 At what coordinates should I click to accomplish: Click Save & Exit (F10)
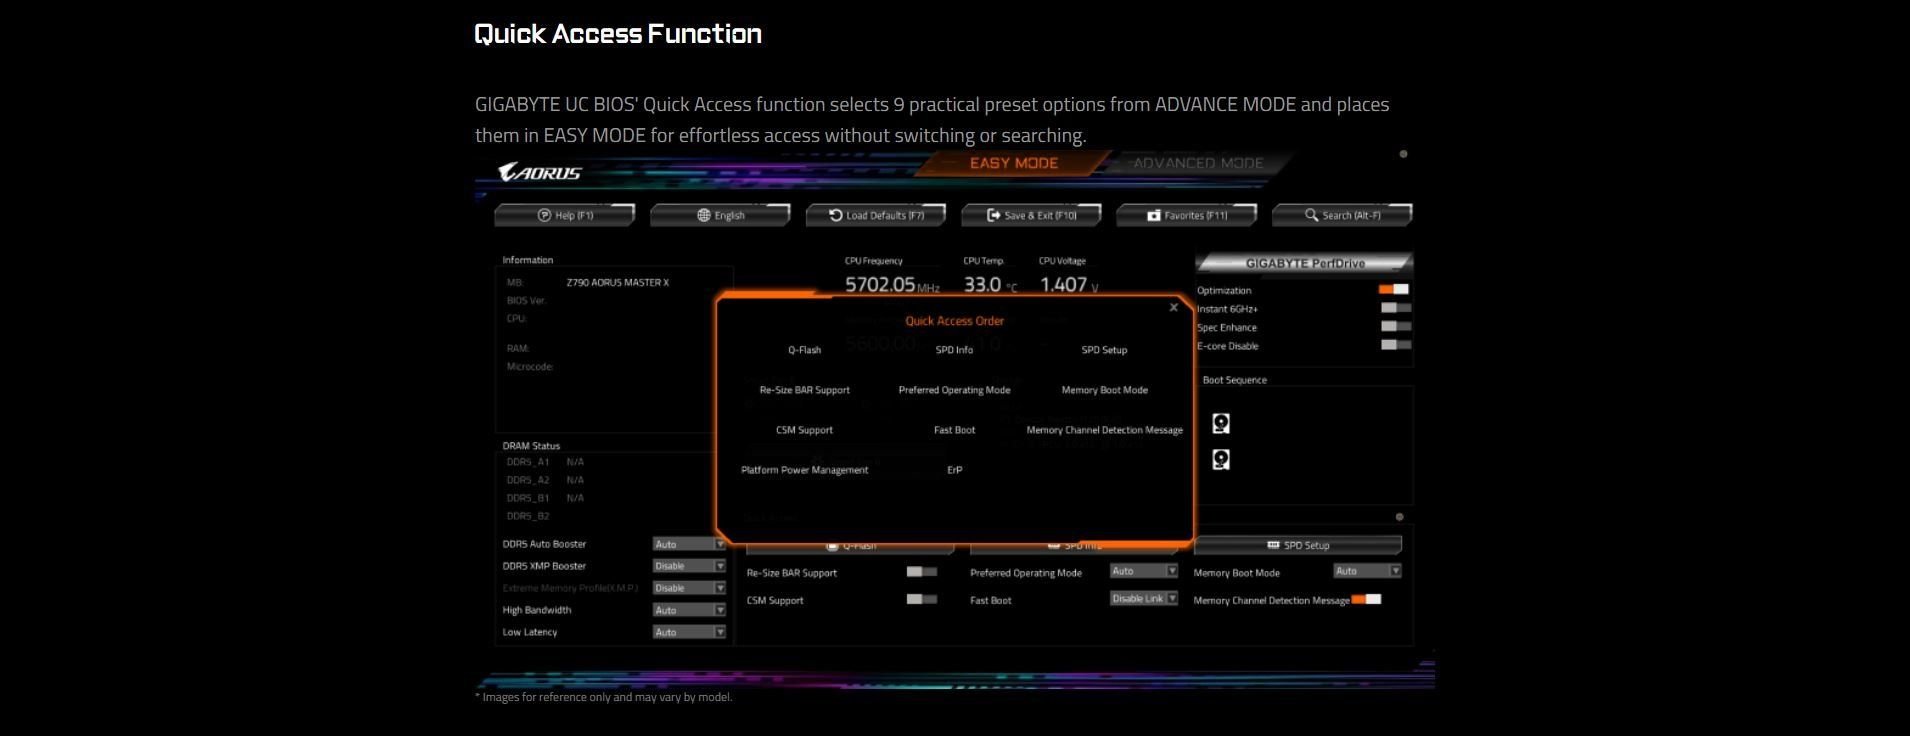point(1032,215)
